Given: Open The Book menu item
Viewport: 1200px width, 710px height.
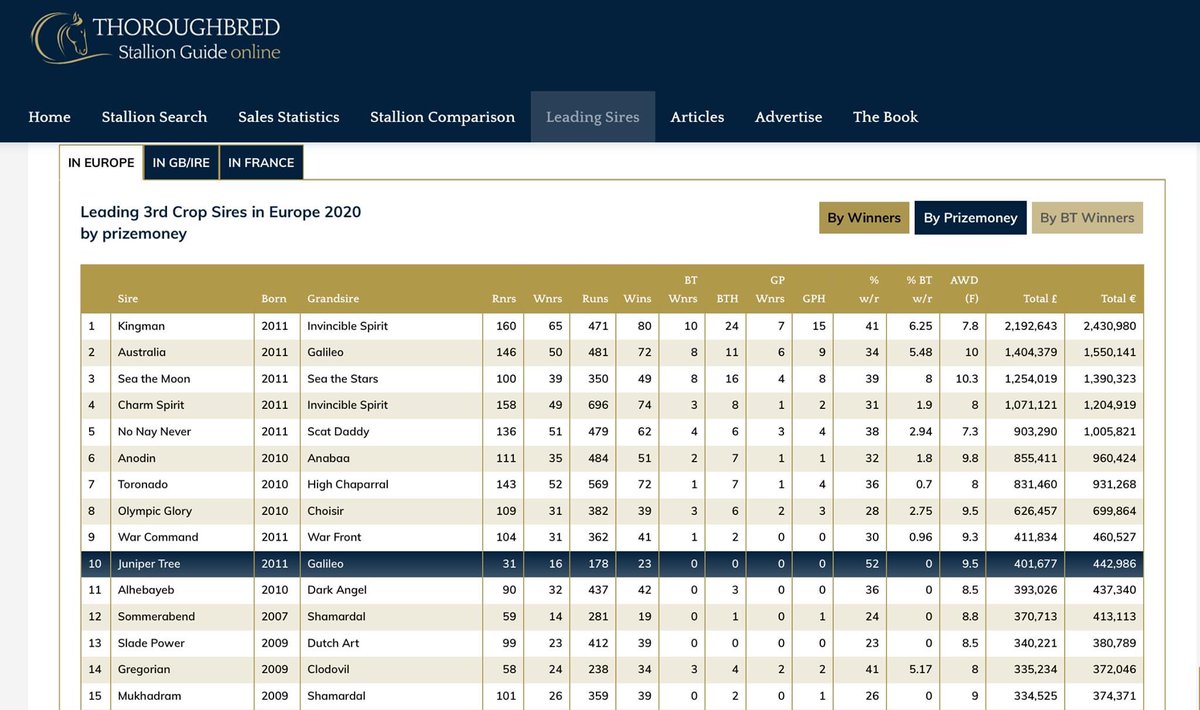Looking at the screenshot, I should pos(885,117).
